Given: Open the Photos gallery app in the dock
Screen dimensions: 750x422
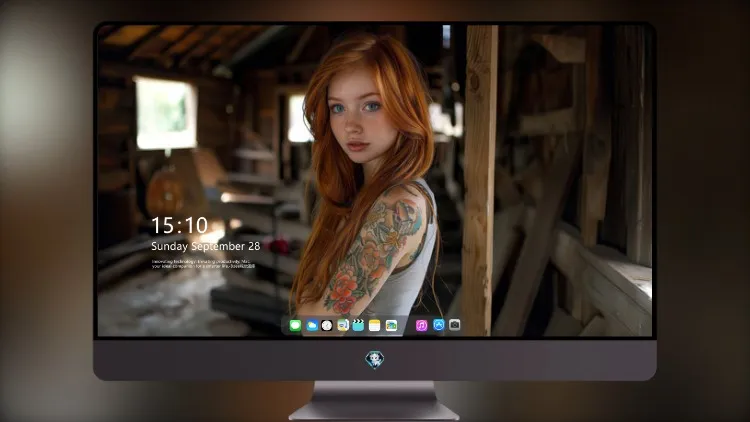Looking at the screenshot, I should [391, 325].
